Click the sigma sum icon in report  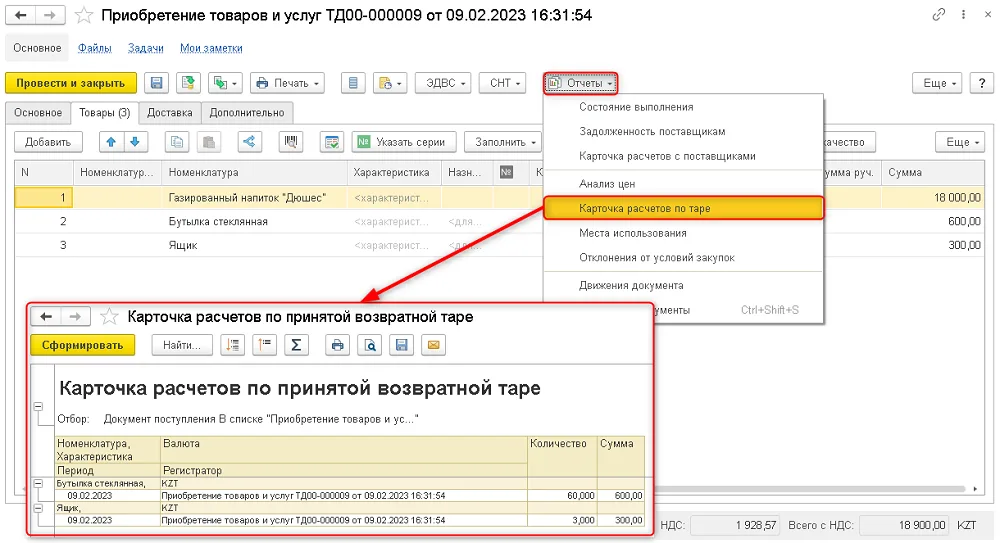click(297, 345)
